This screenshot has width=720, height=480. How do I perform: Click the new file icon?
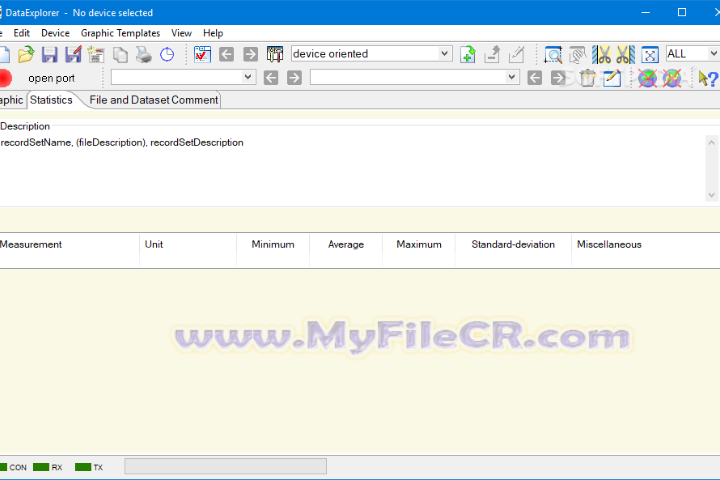click(x=4, y=54)
